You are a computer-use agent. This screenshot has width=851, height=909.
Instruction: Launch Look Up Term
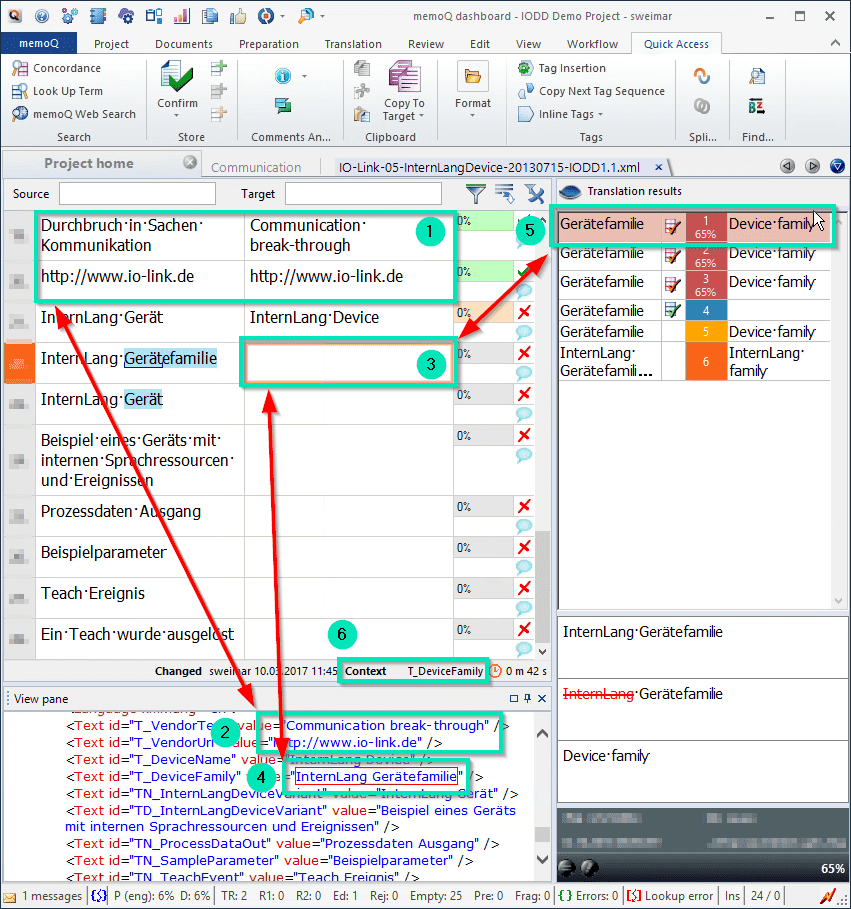(x=57, y=91)
